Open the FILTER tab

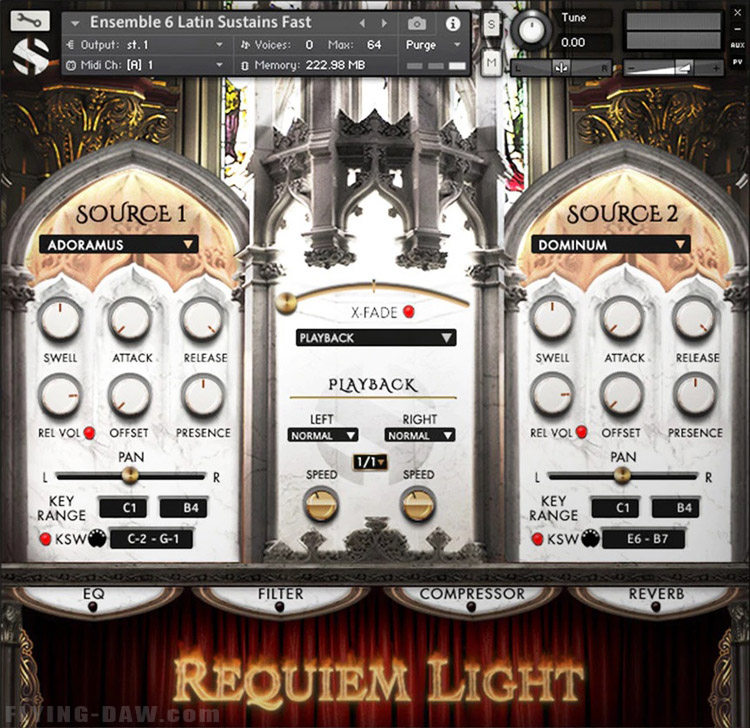[x=280, y=594]
